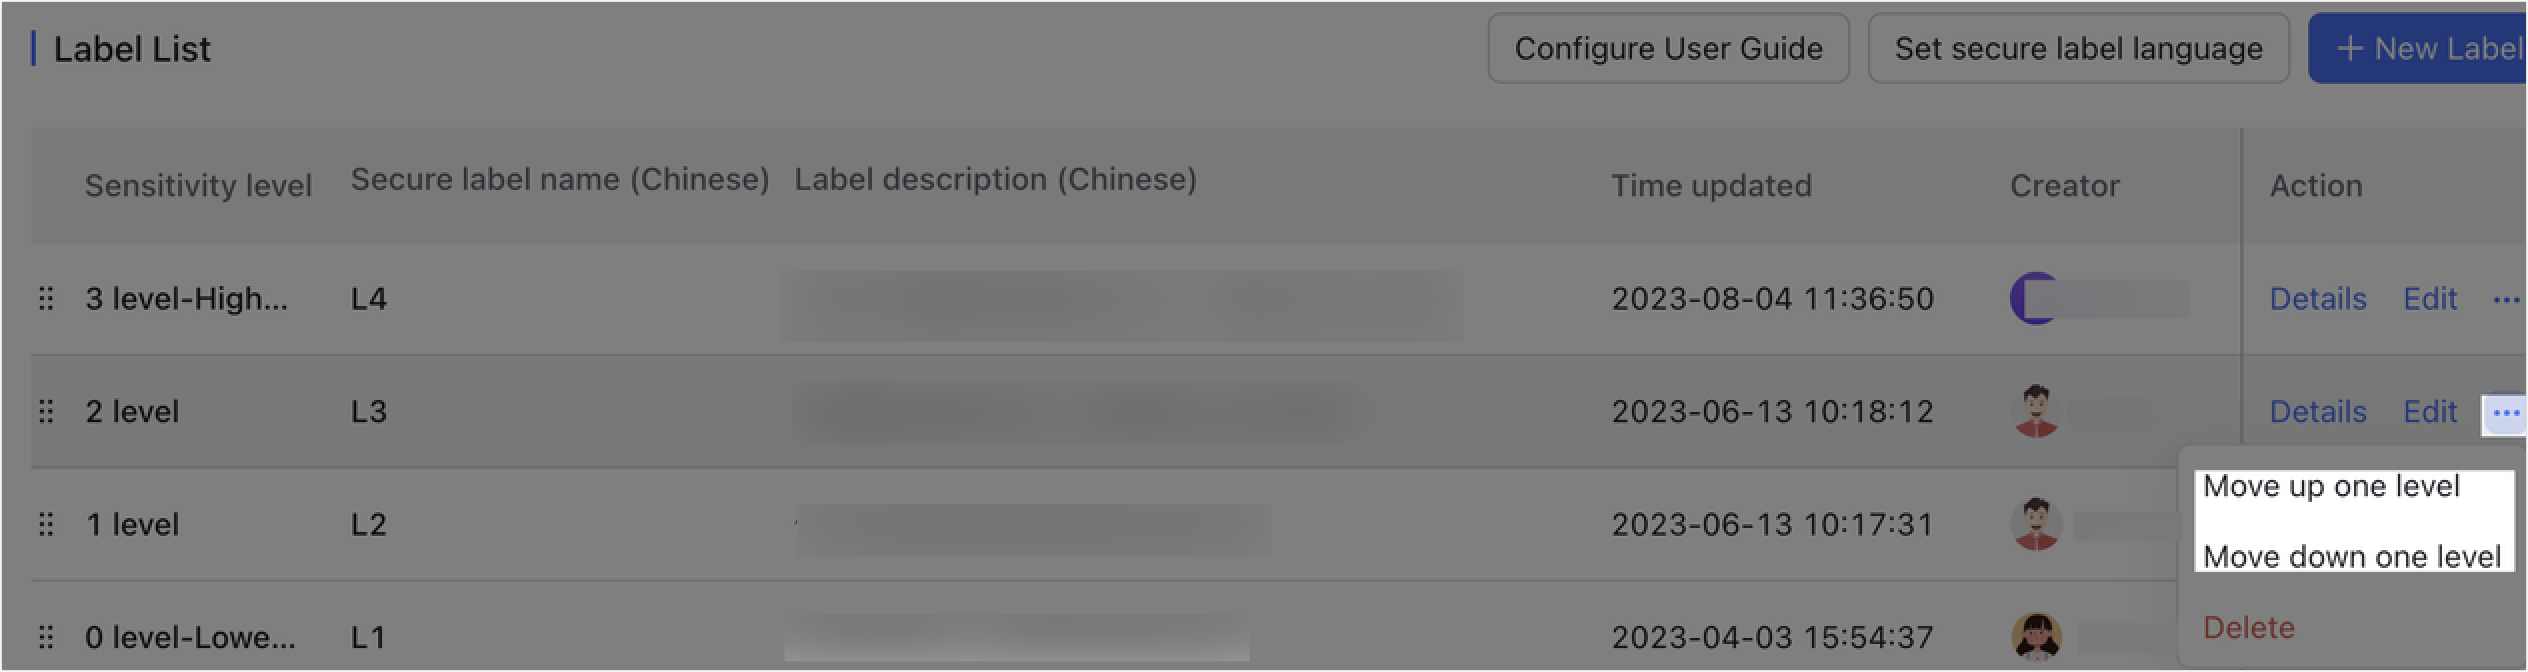
Task: Open Configure User Guide
Action: (1668, 48)
